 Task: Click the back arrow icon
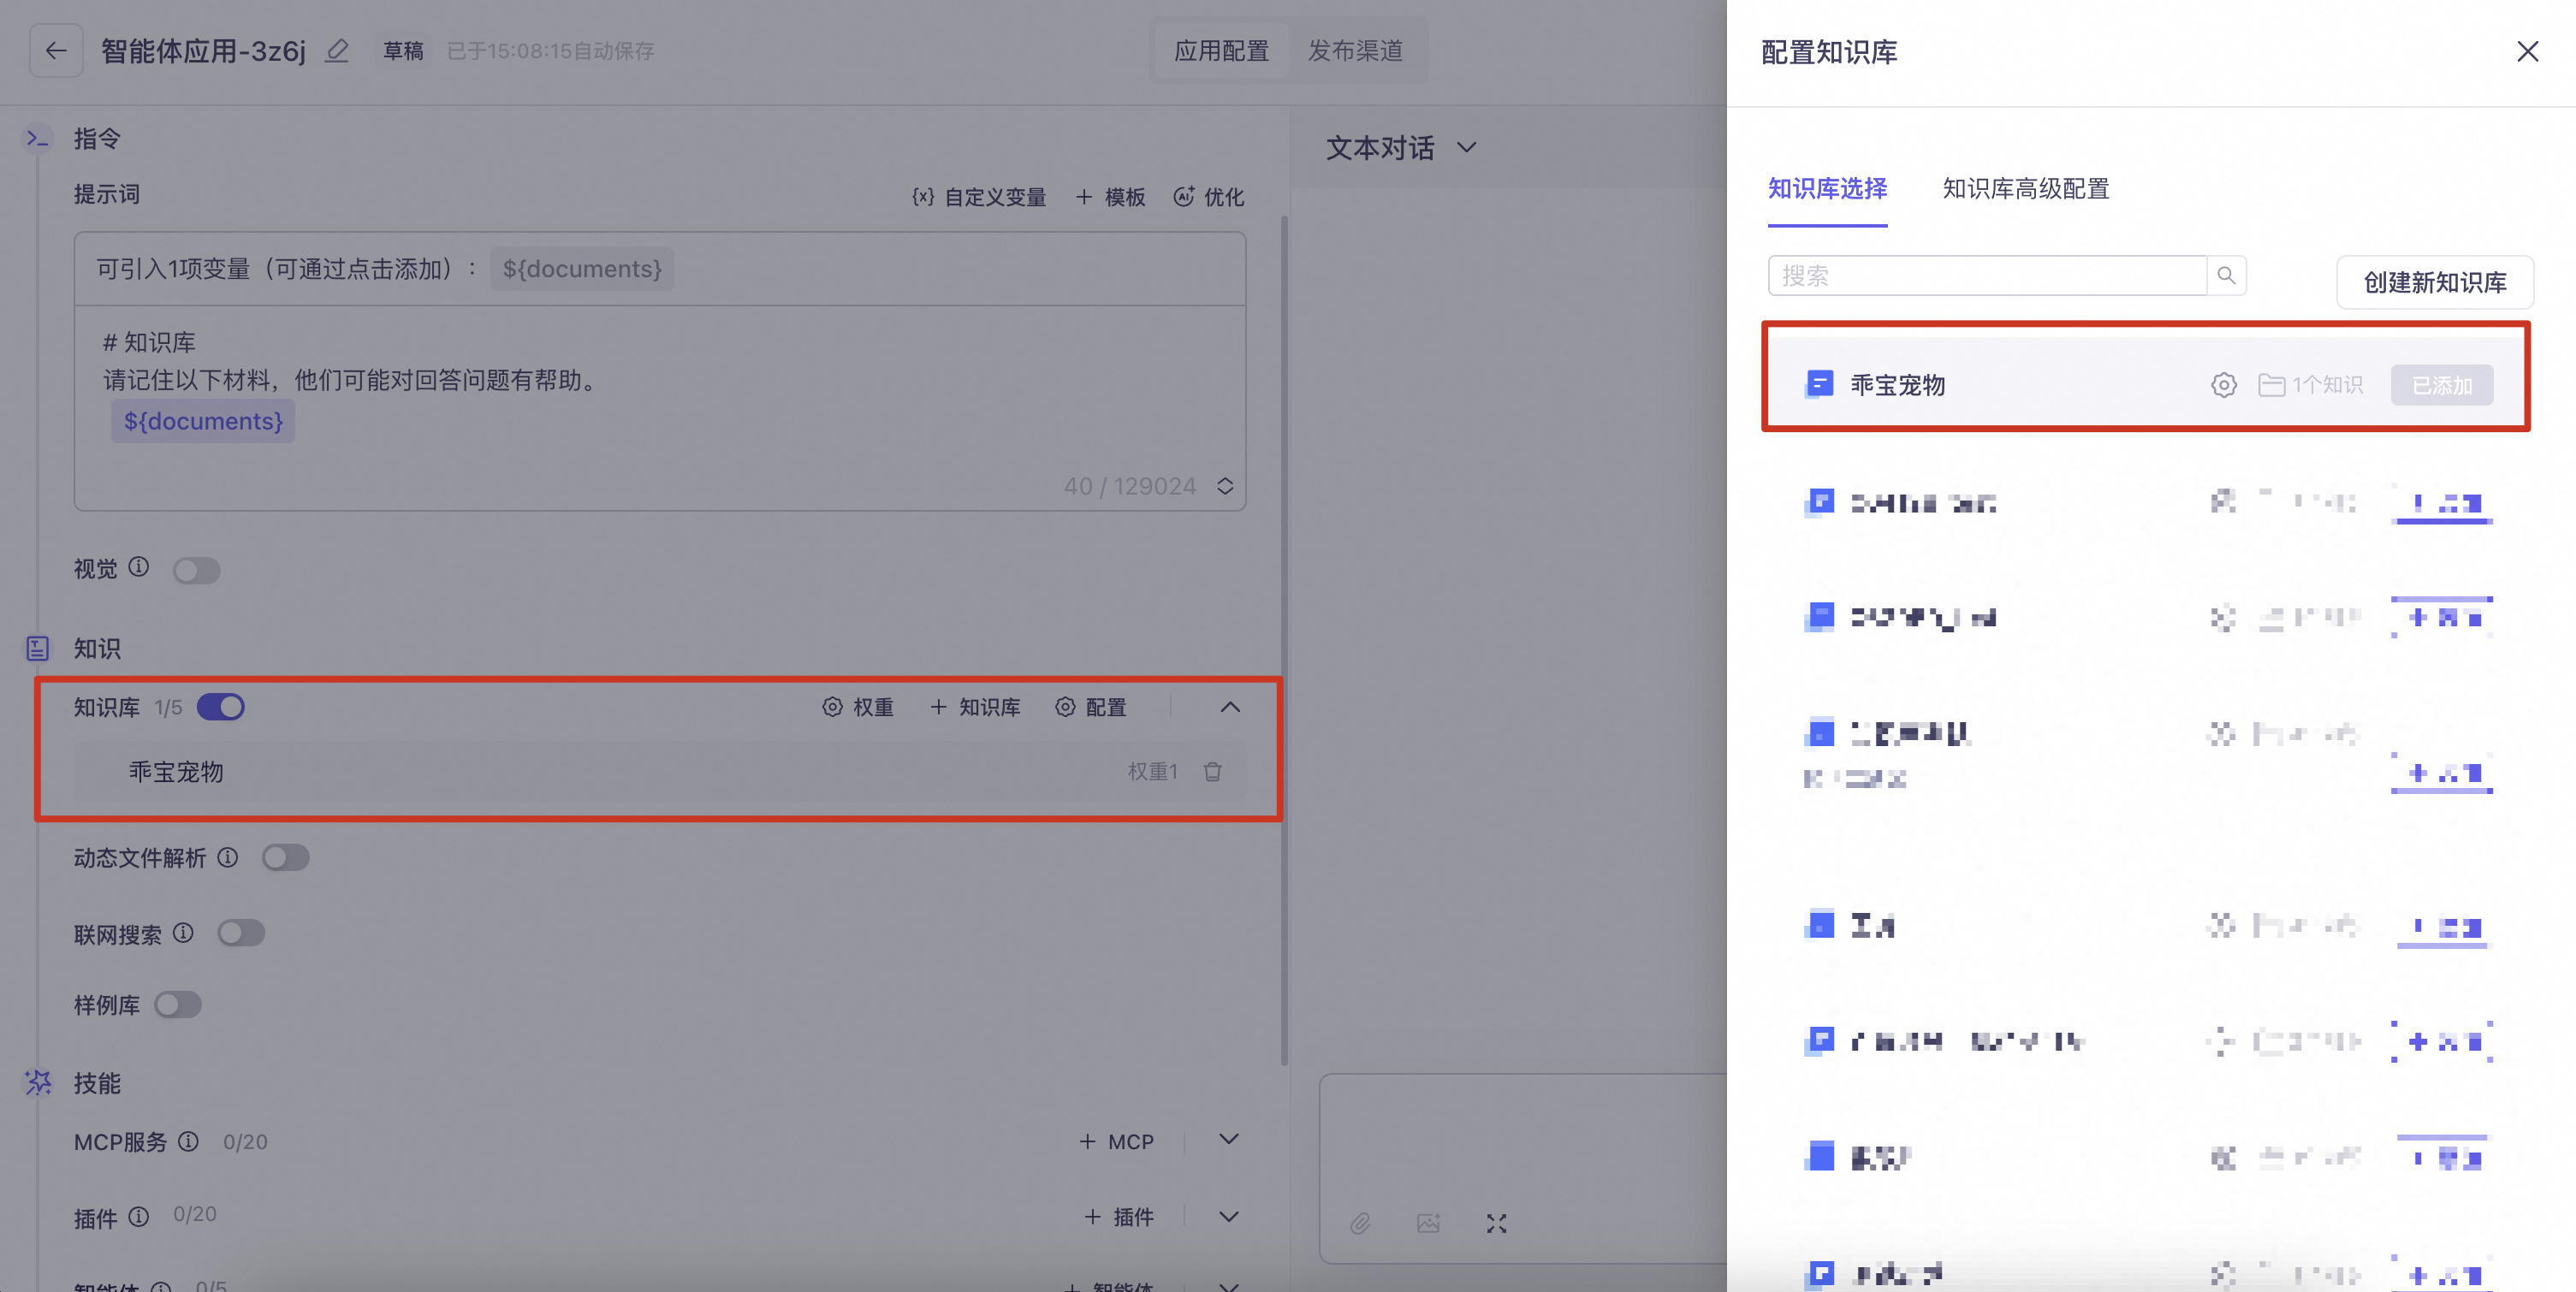(x=56, y=51)
